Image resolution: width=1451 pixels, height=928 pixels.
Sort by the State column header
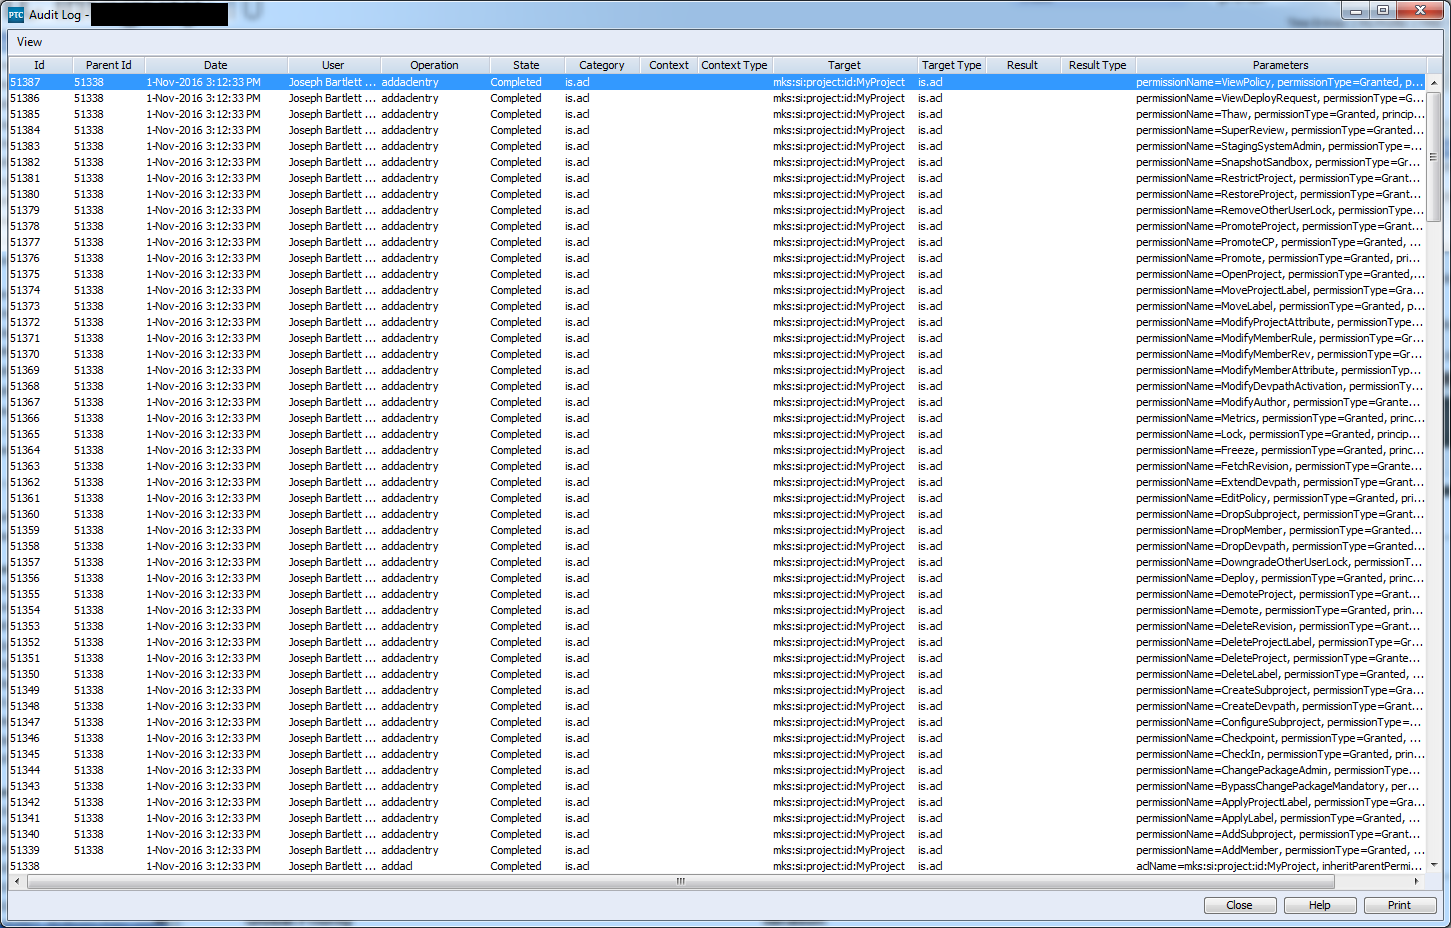click(x=526, y=65)
